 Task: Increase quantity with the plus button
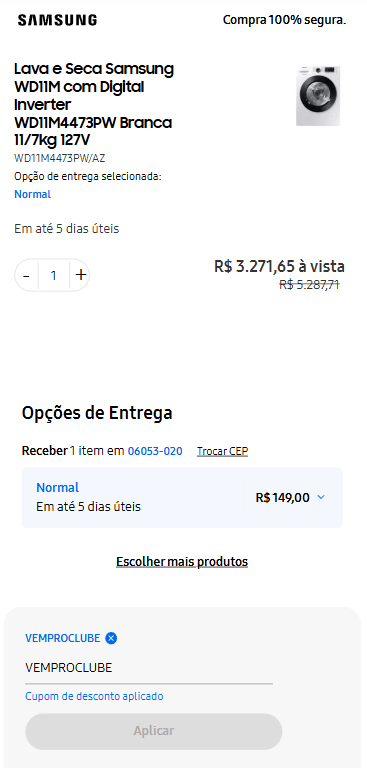point(80,275)
